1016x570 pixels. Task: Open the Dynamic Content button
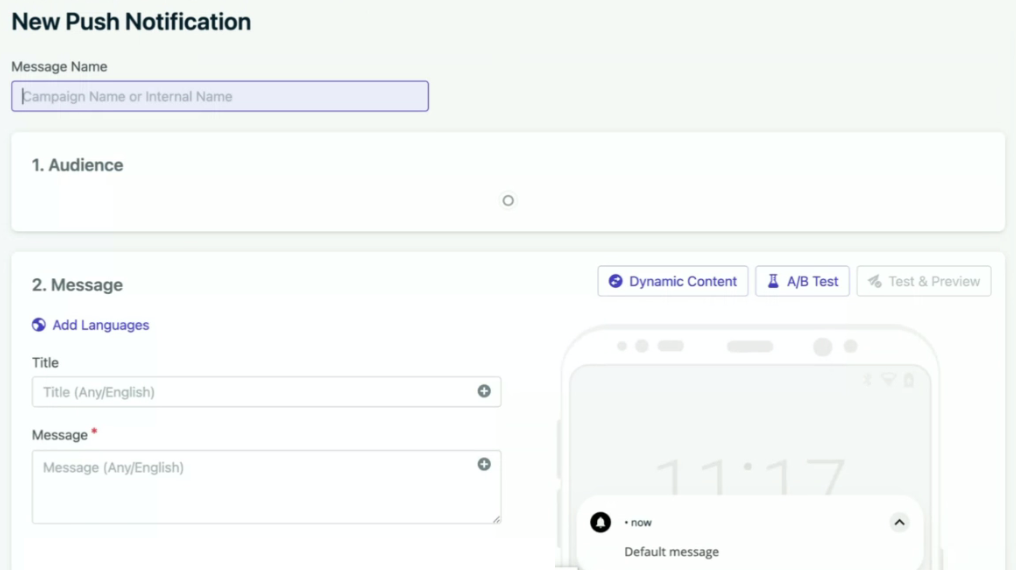pos(673,281)
